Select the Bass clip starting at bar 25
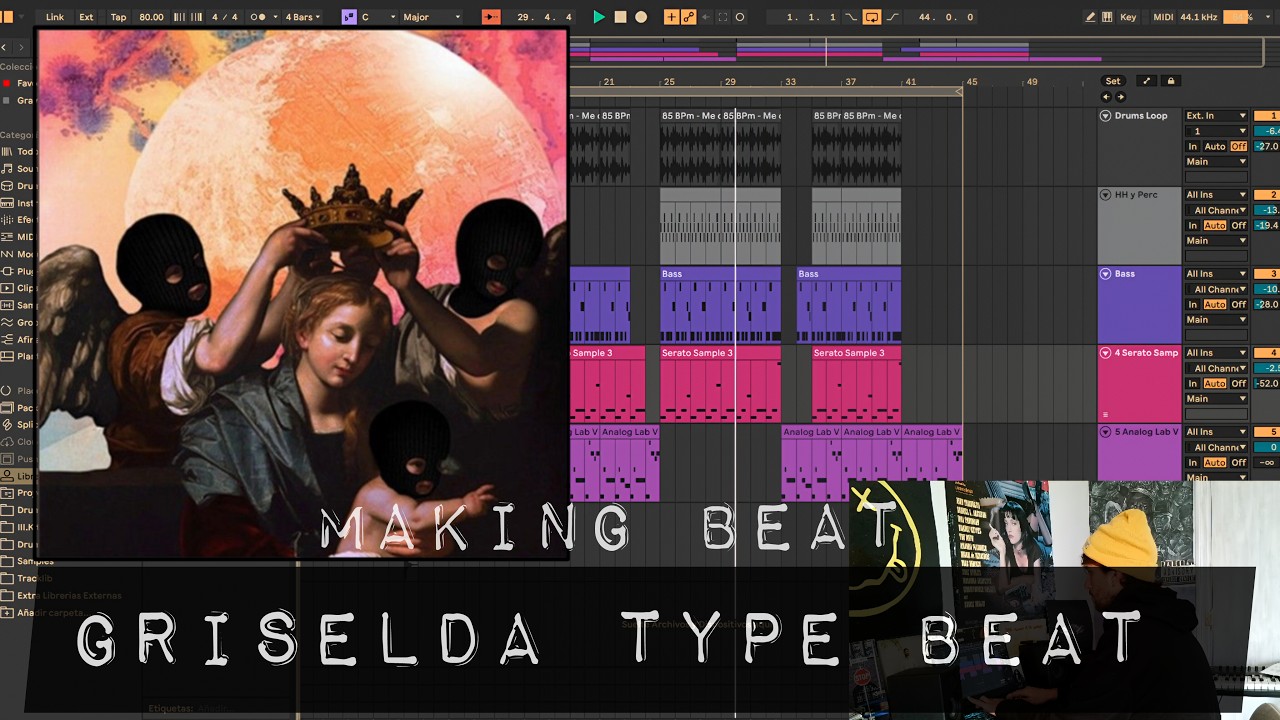Screen dimensions: 1280x720 point(720,304)
